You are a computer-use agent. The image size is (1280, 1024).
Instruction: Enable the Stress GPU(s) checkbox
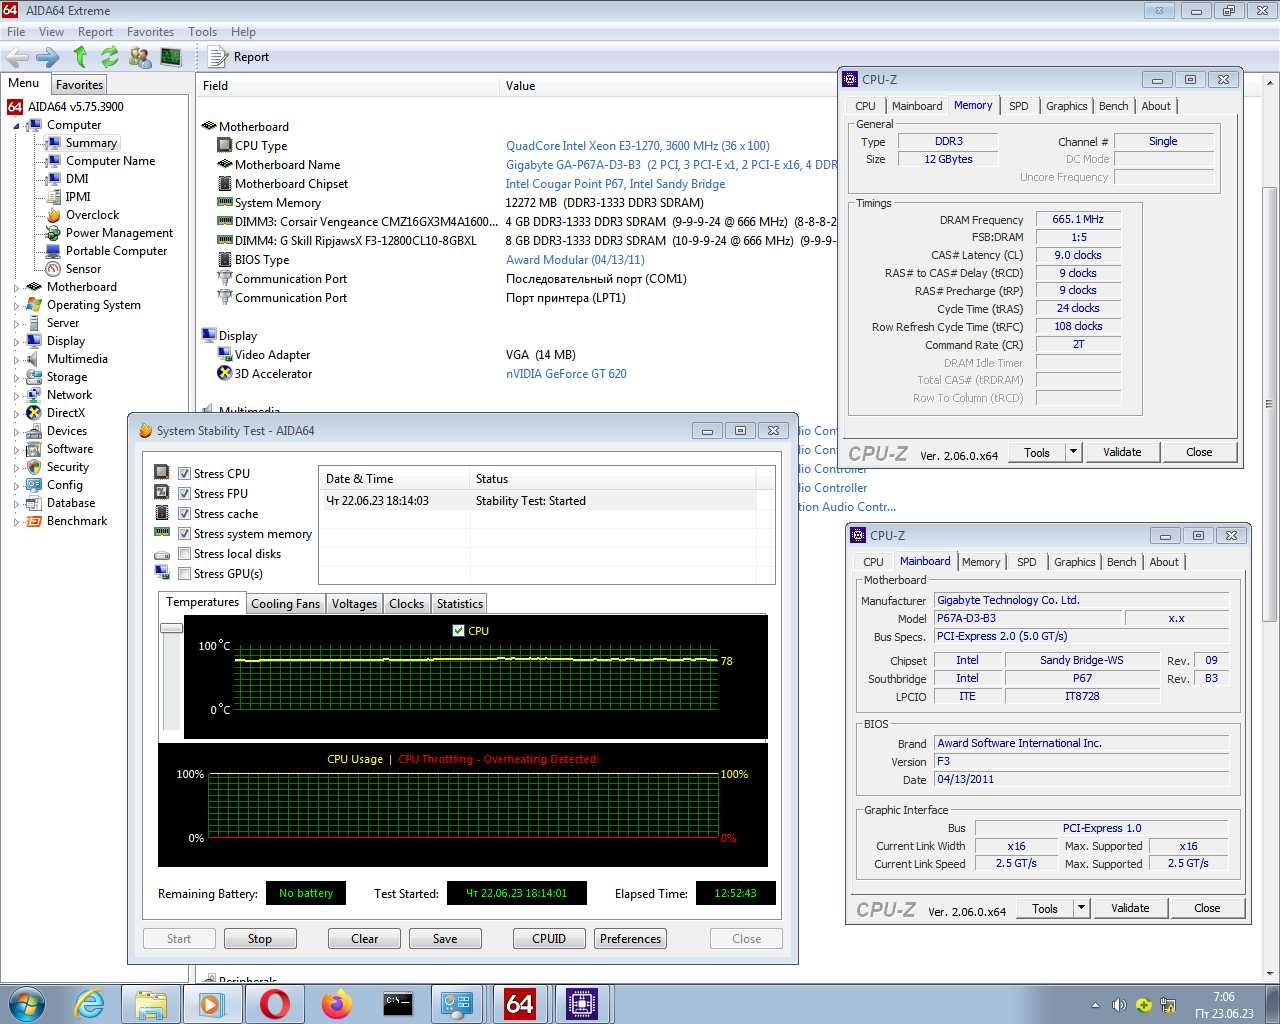point(184,573)
